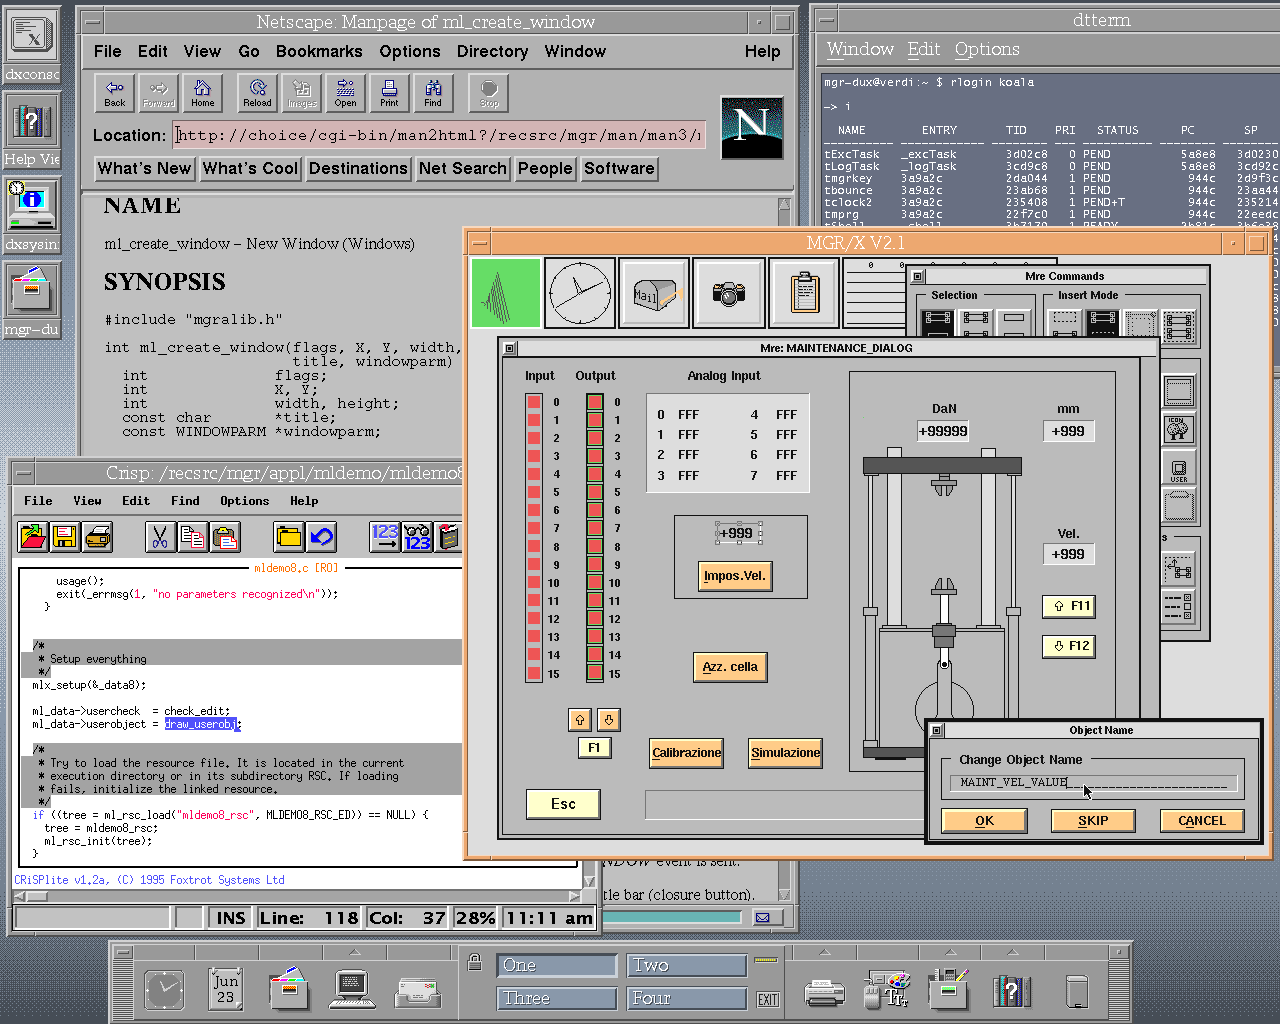The image size is (1280, 1024).
Task: Click the printer icon in the Crisp toolbar
Action: [x=97, y=538]
